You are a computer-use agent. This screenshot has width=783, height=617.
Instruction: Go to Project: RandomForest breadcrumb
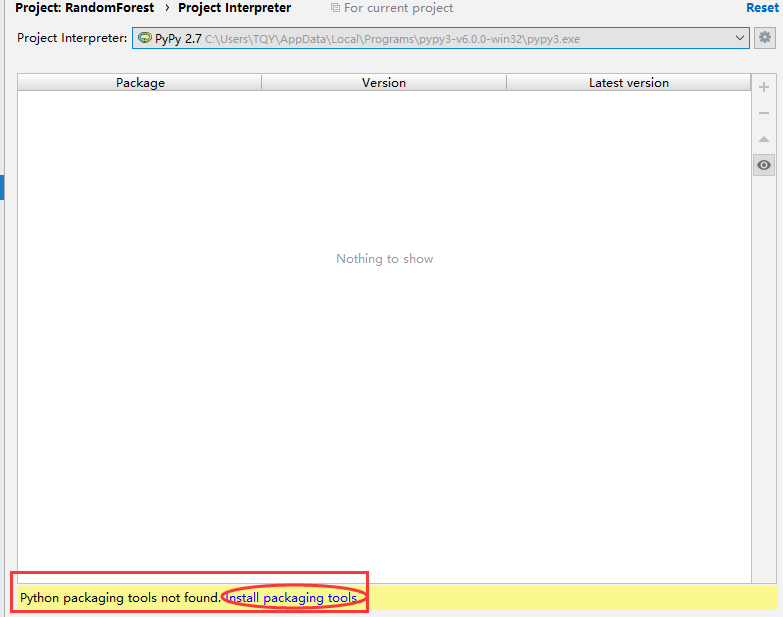point(84,8)
